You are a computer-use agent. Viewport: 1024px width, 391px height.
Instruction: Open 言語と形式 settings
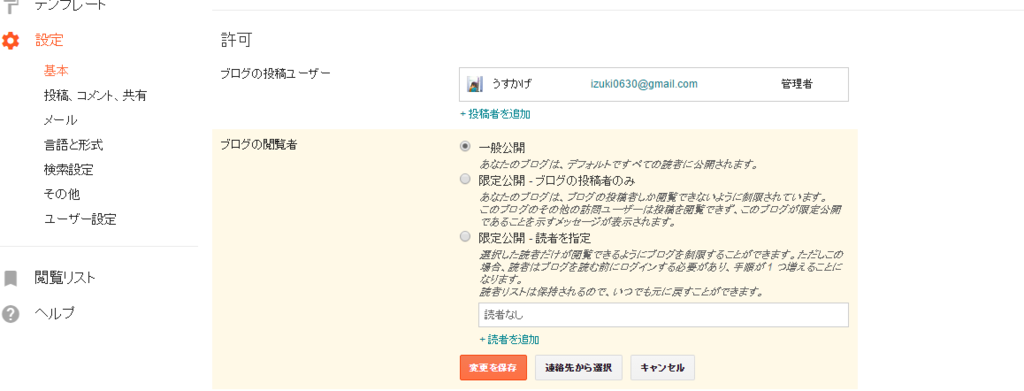click(x=73, y=145)
